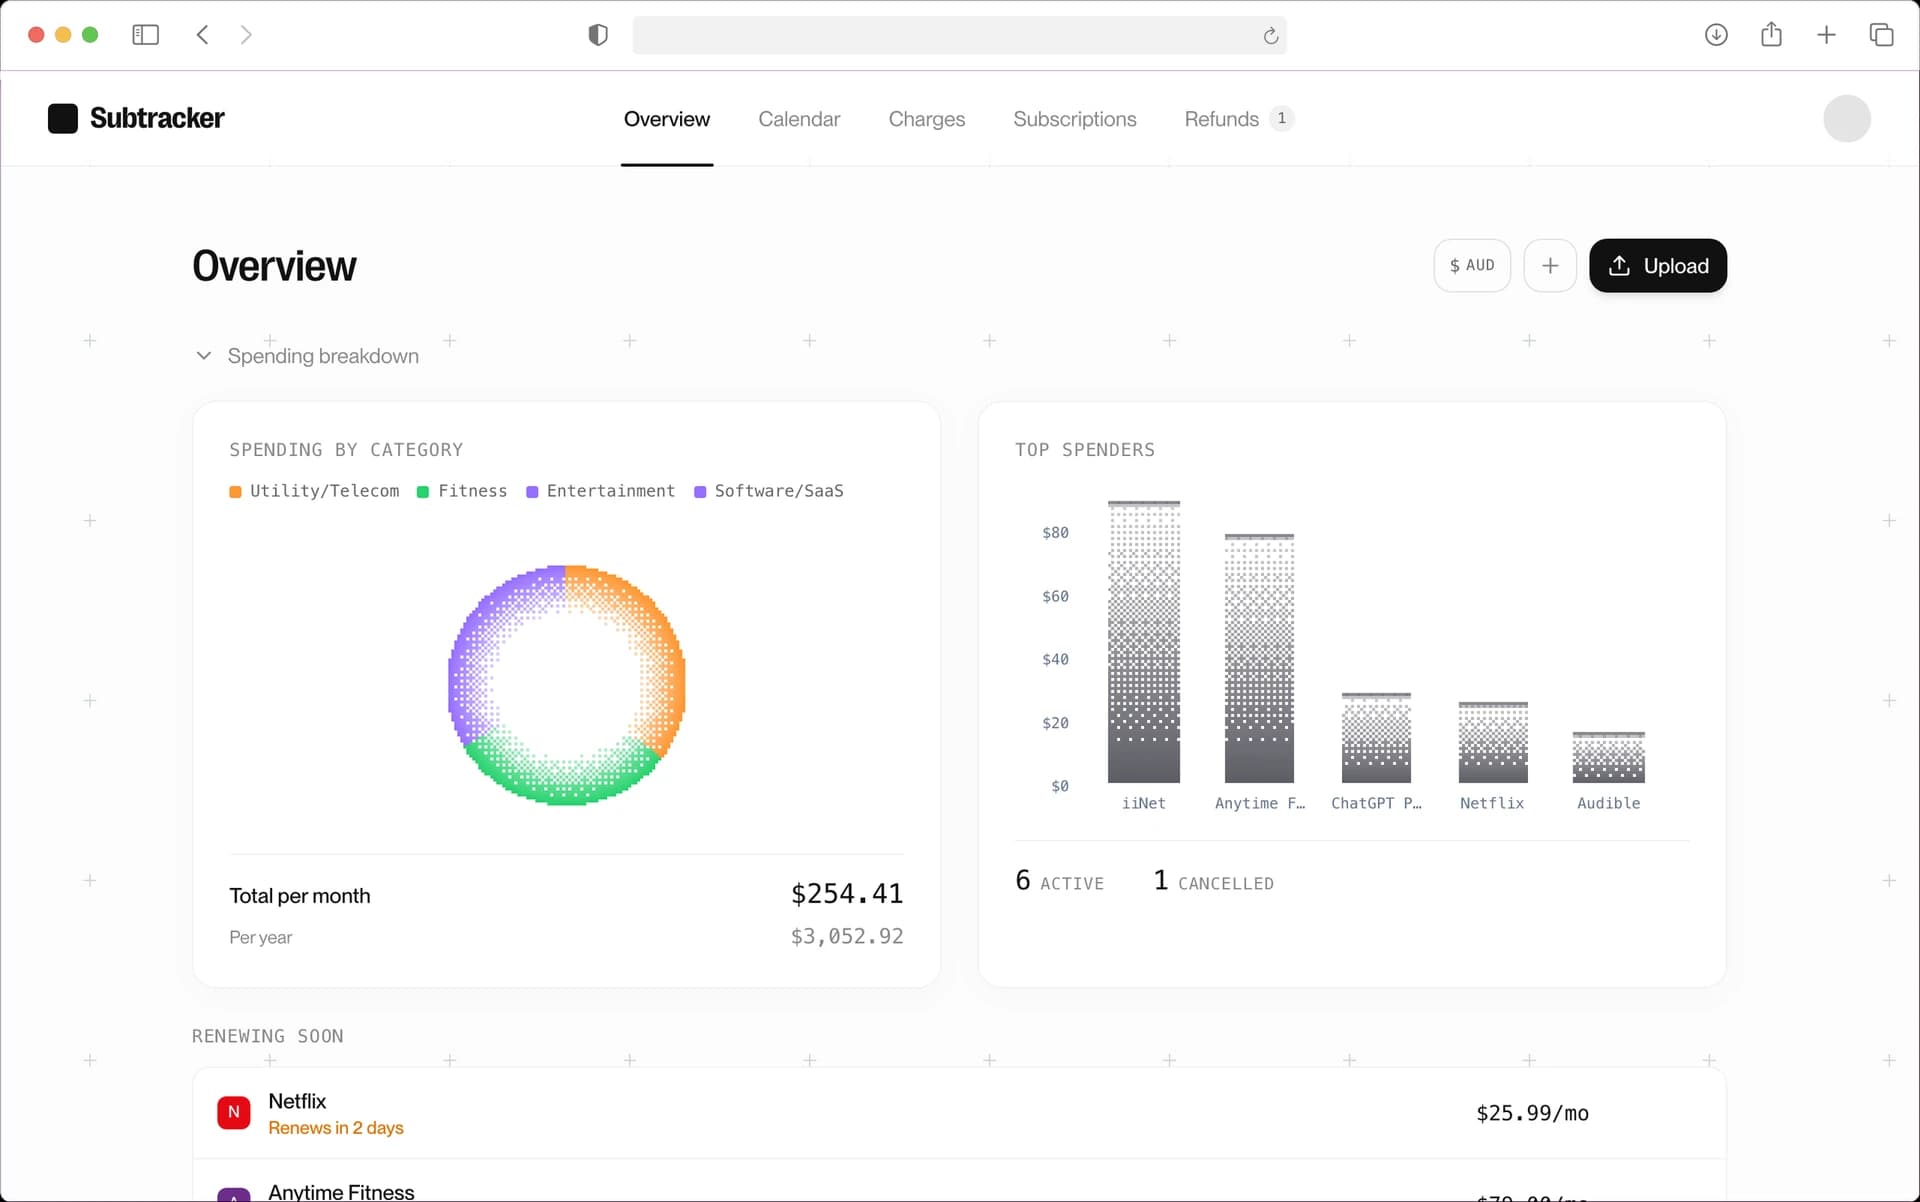
Task: Go back with the browser back arrow
Action: pos(203,35)
